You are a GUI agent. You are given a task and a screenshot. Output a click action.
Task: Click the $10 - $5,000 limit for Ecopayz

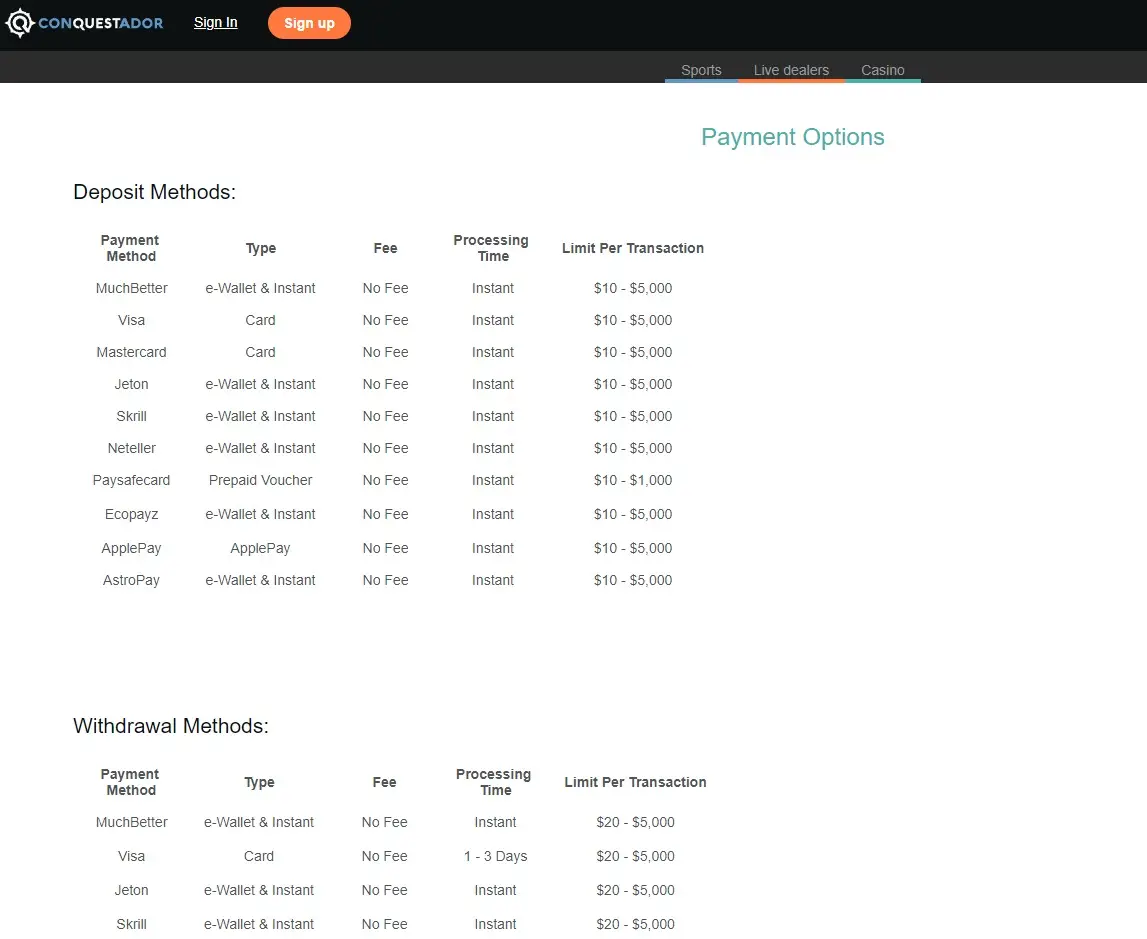633,514
